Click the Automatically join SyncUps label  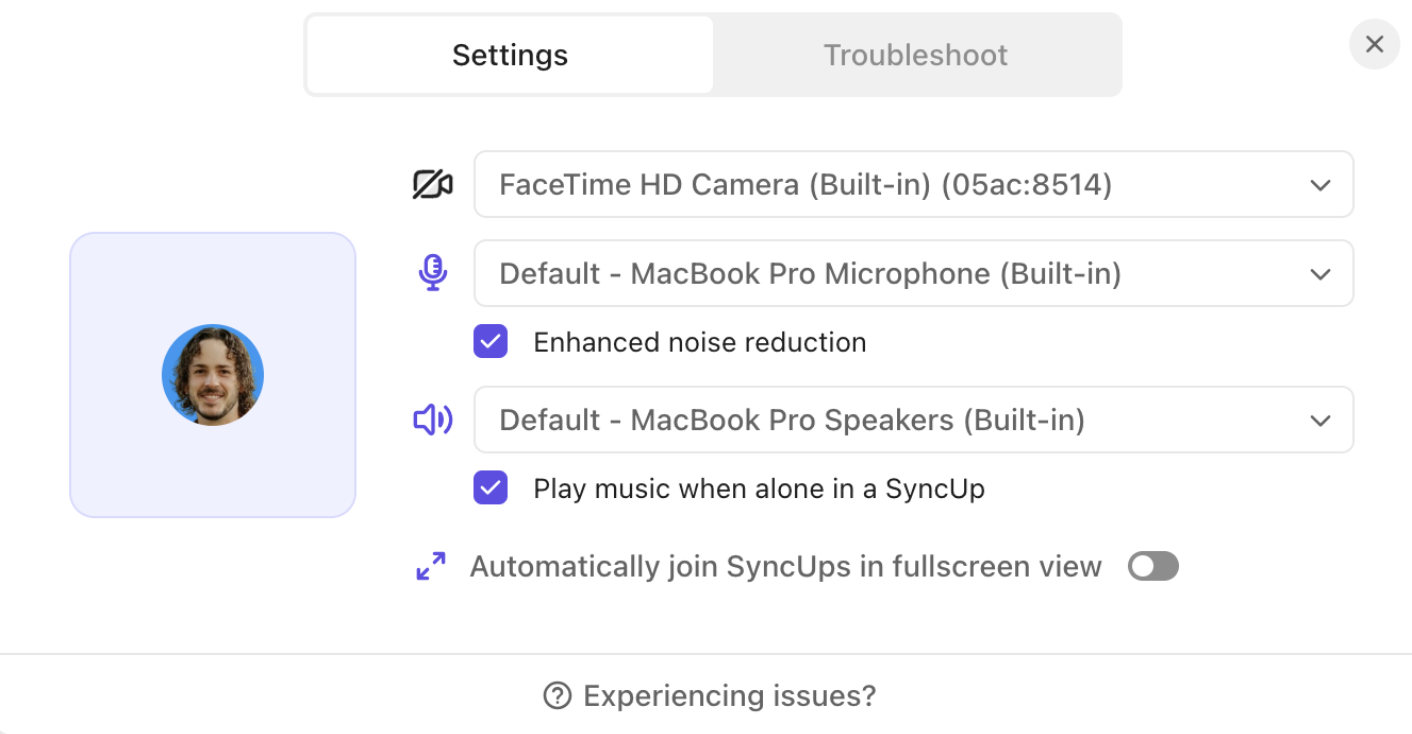785,567
